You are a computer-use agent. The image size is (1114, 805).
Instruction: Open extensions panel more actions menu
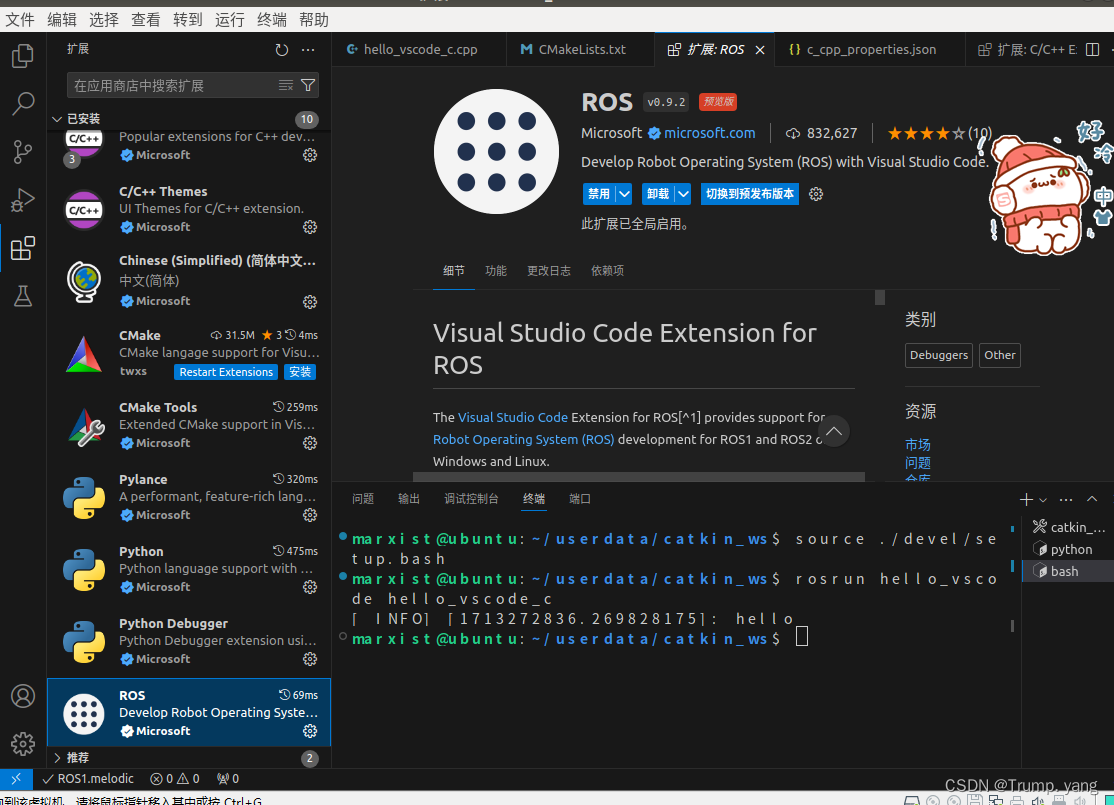click(x=308, y=50)
